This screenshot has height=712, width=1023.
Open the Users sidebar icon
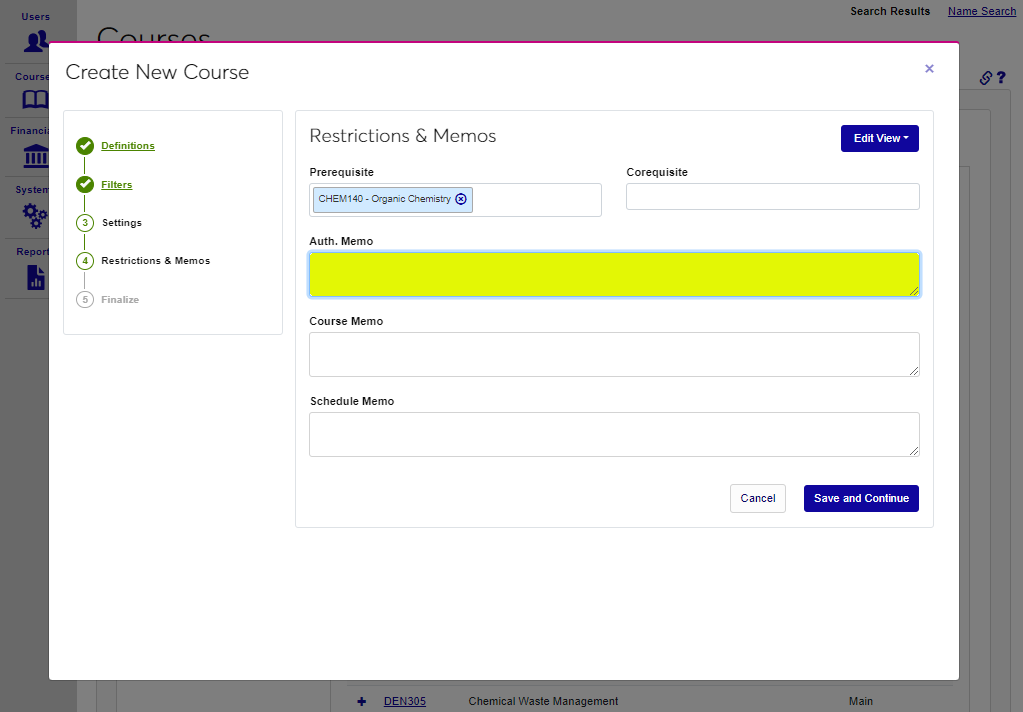36,41
